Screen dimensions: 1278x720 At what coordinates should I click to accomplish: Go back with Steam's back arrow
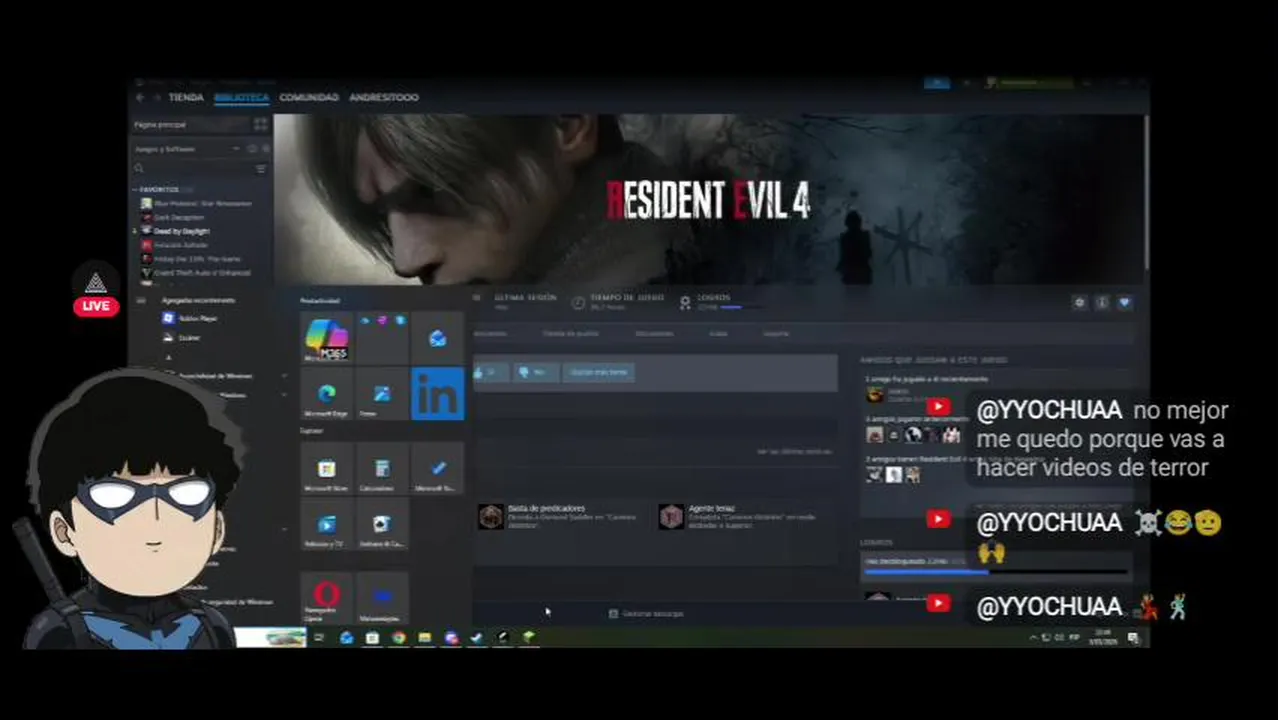(140, 98)
